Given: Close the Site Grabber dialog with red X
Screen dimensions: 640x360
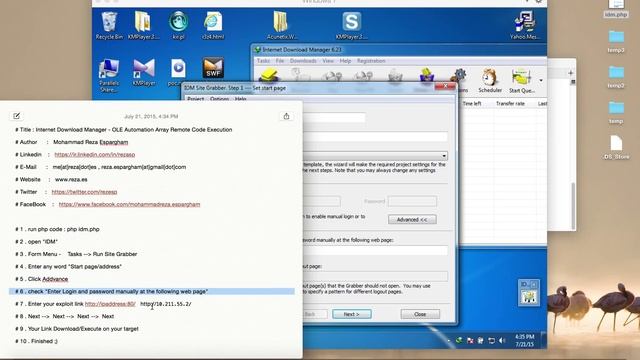Looking at the screenshot, I should pyautogui.click(x=445, y=86).
